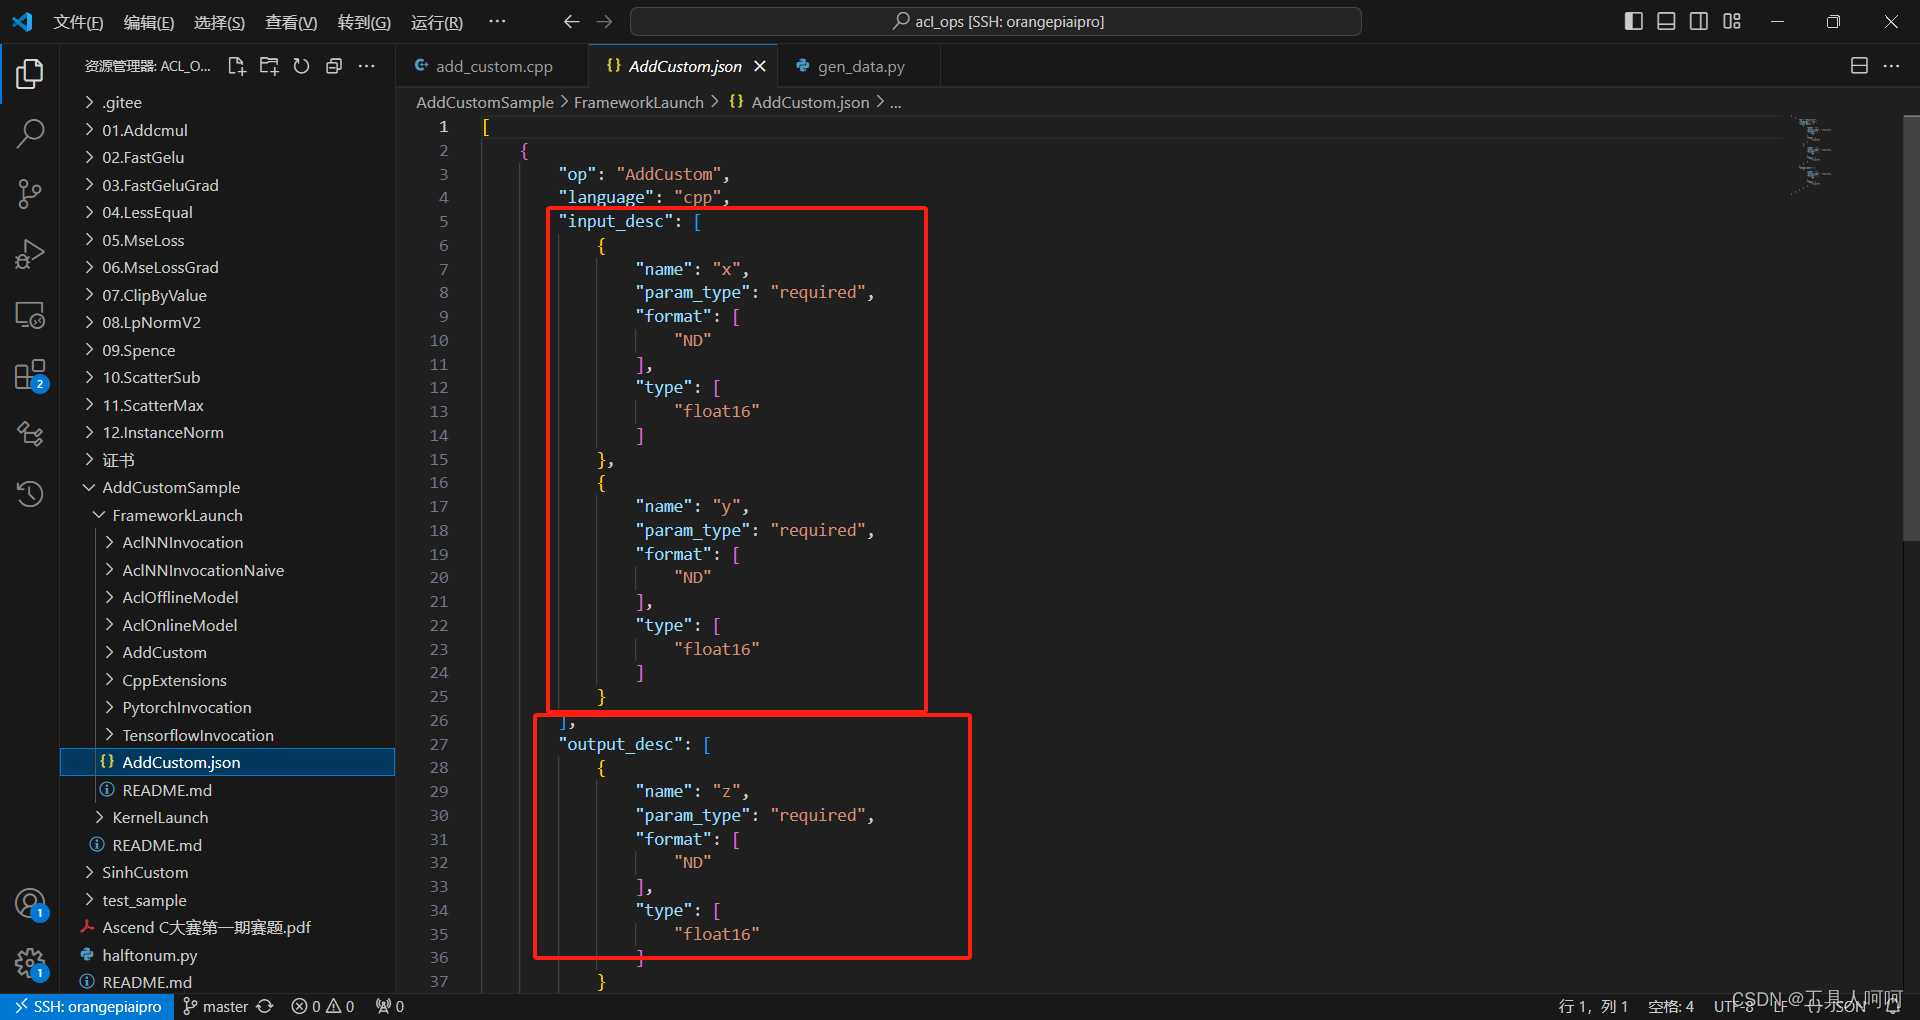Open the 编辑(E) menu
The height and width of the screenshot is (1020, 1920).
click(x=149, y=22)
